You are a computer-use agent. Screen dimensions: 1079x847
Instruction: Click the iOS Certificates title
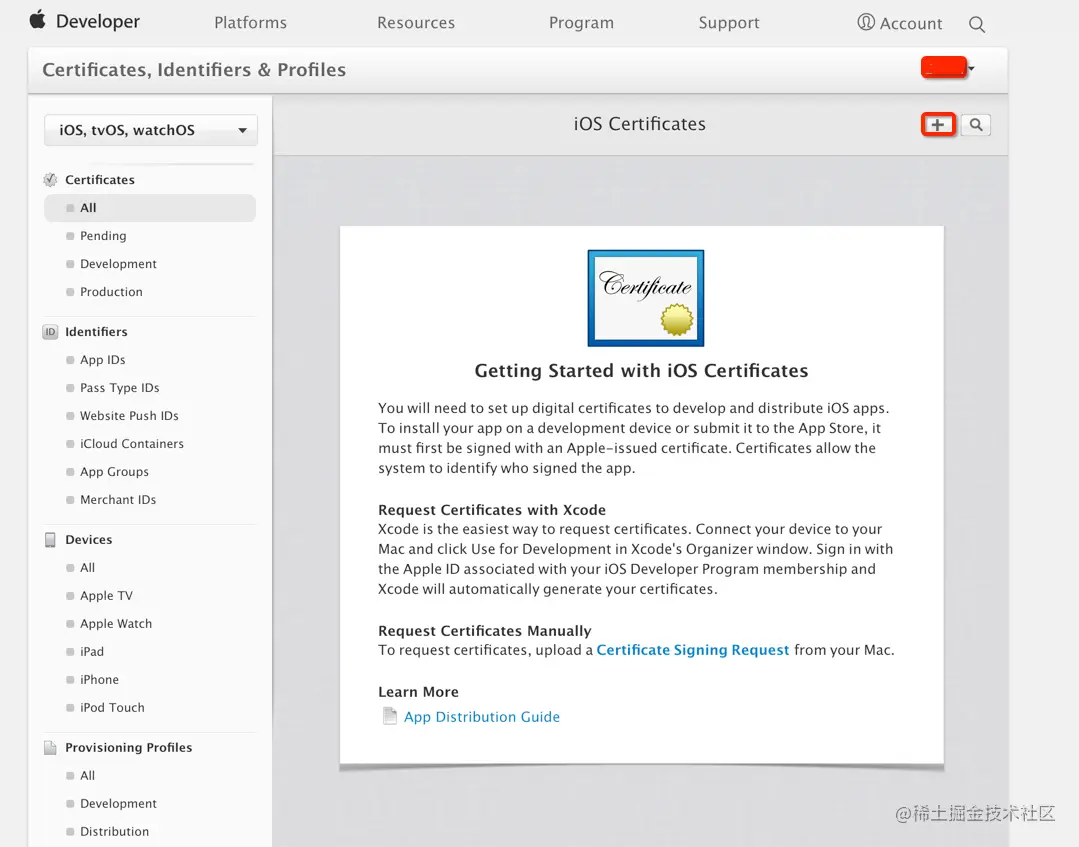640,124
